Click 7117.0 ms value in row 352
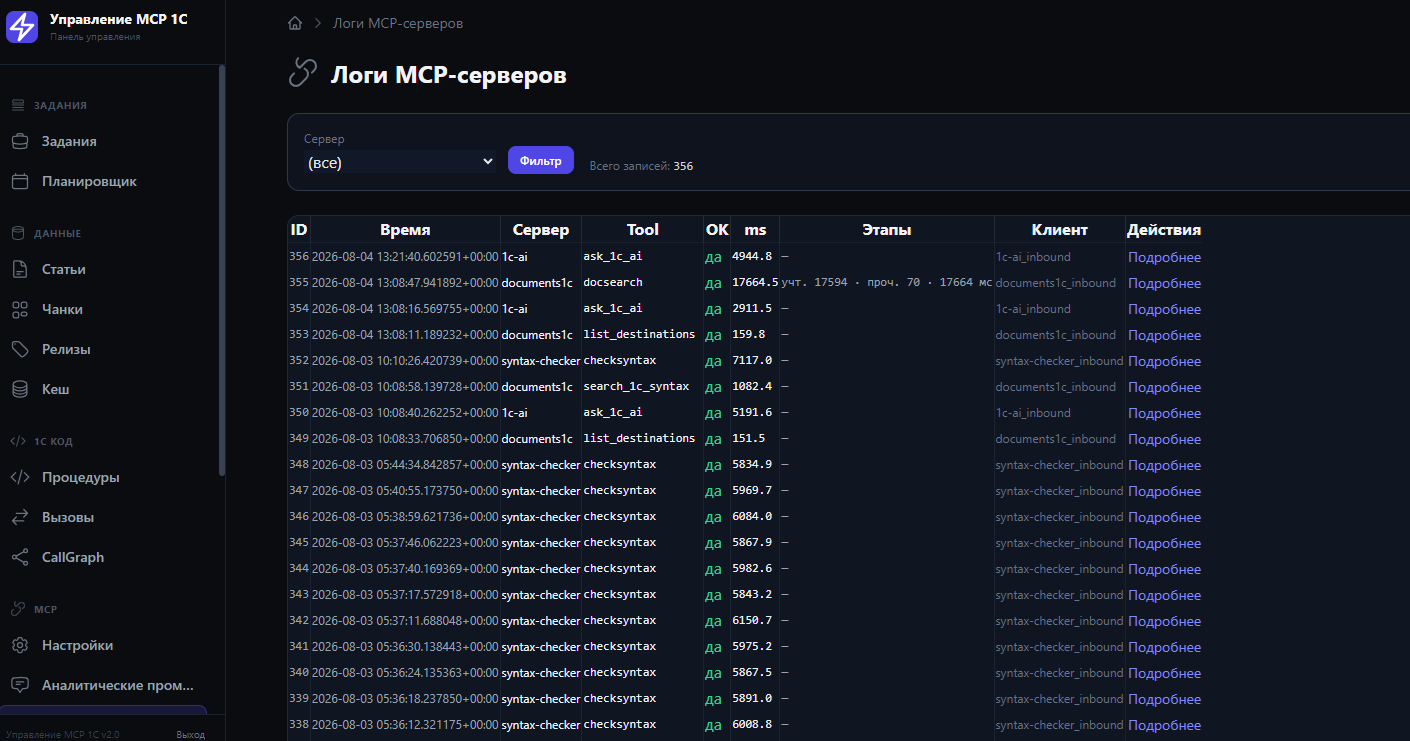Viewport: 1410px width, 741px height. 752,361
